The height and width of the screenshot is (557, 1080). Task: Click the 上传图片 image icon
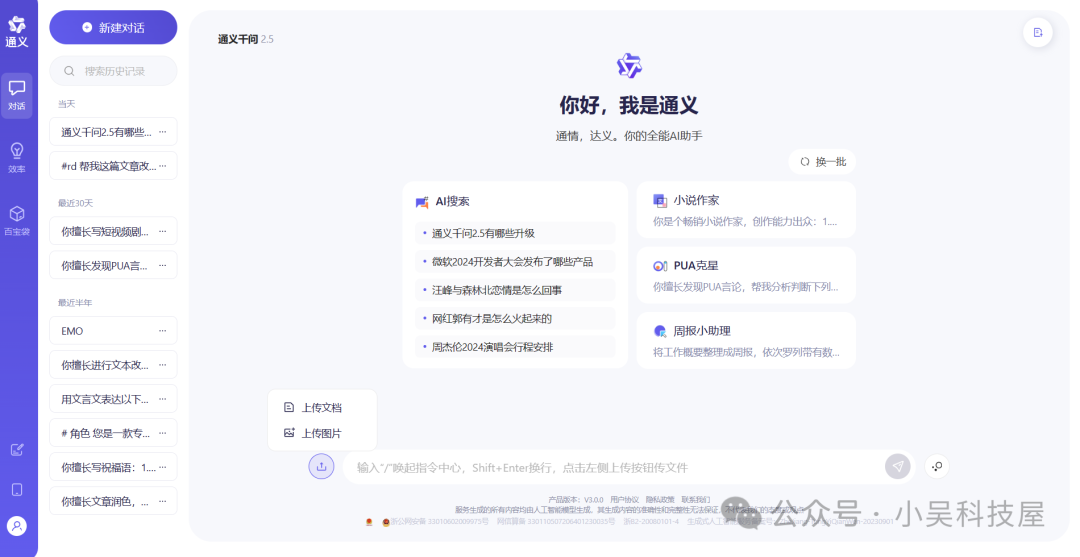289,433
